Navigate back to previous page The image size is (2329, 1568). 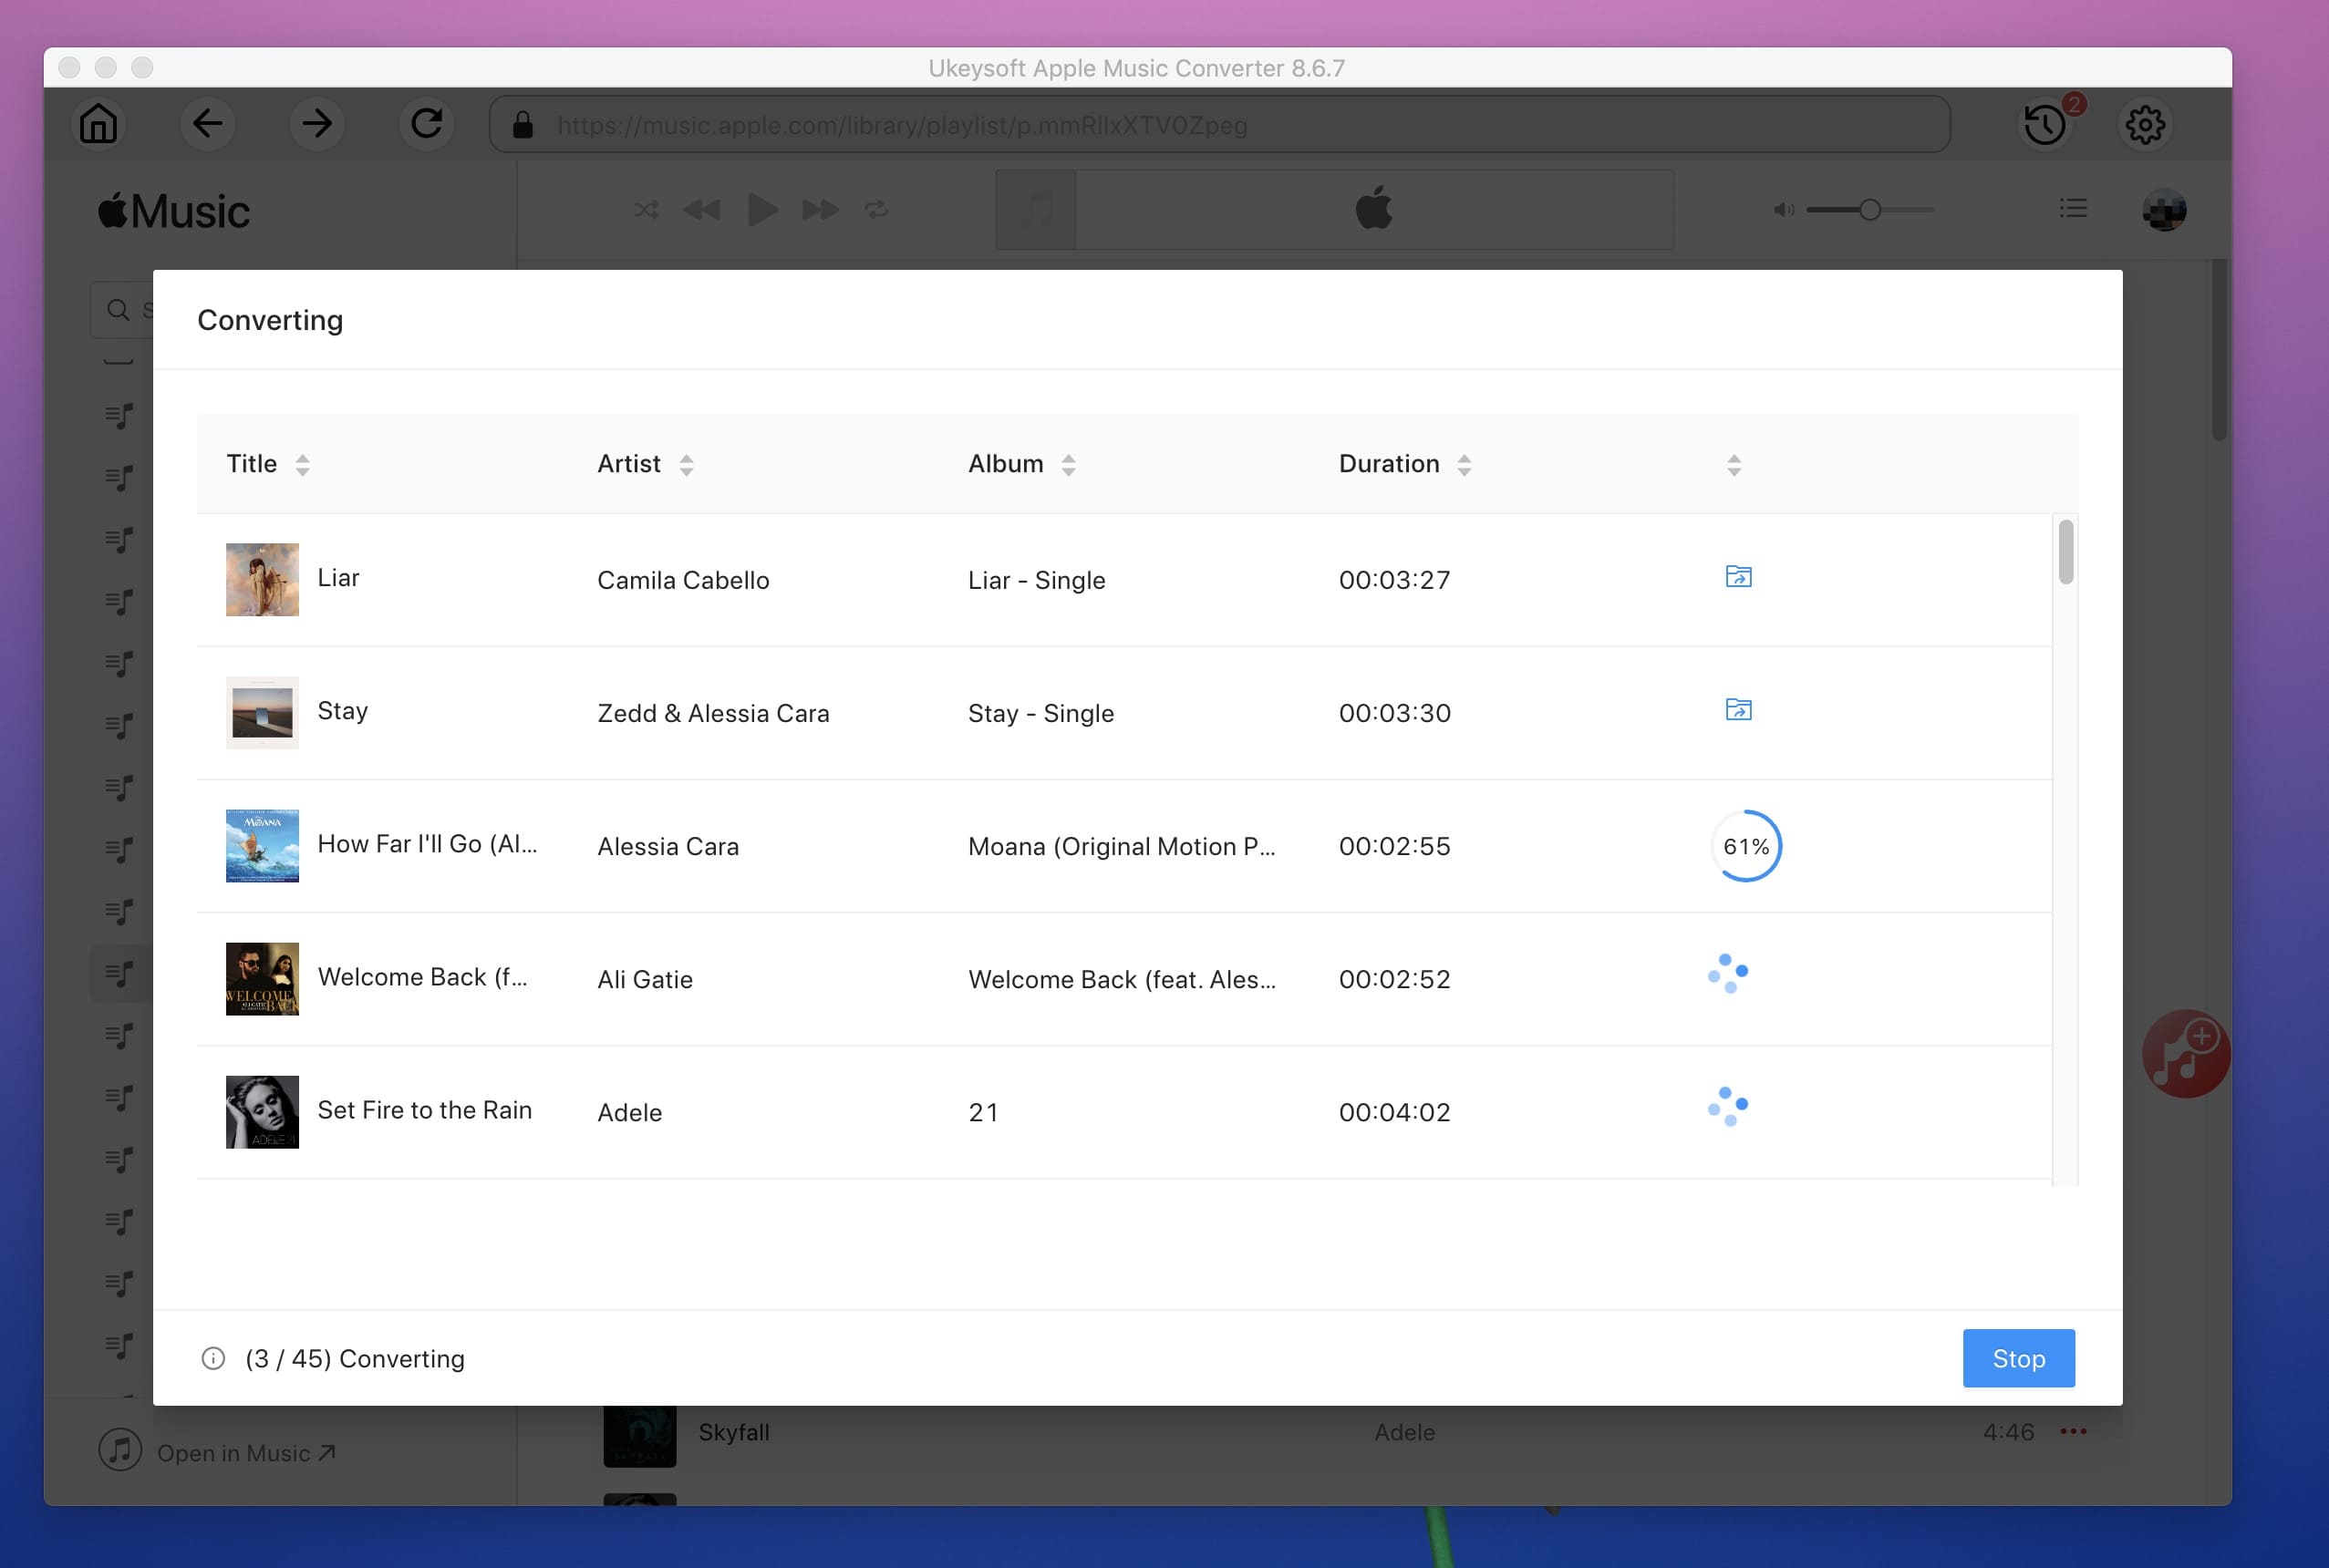[206, 124]
